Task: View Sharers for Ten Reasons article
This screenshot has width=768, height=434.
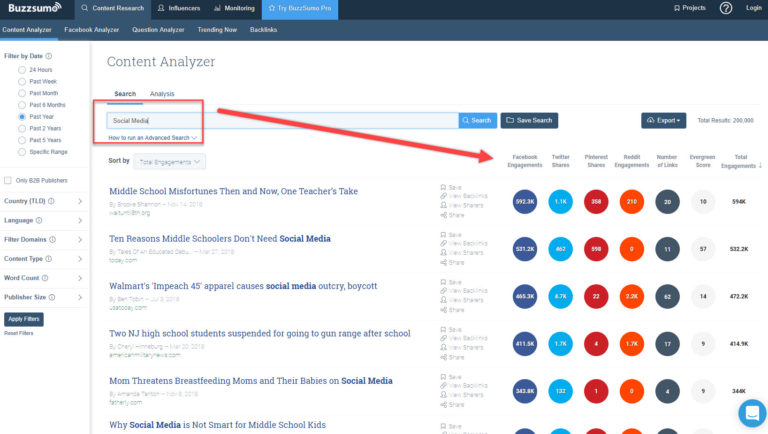Action: [x=461, y=253]
